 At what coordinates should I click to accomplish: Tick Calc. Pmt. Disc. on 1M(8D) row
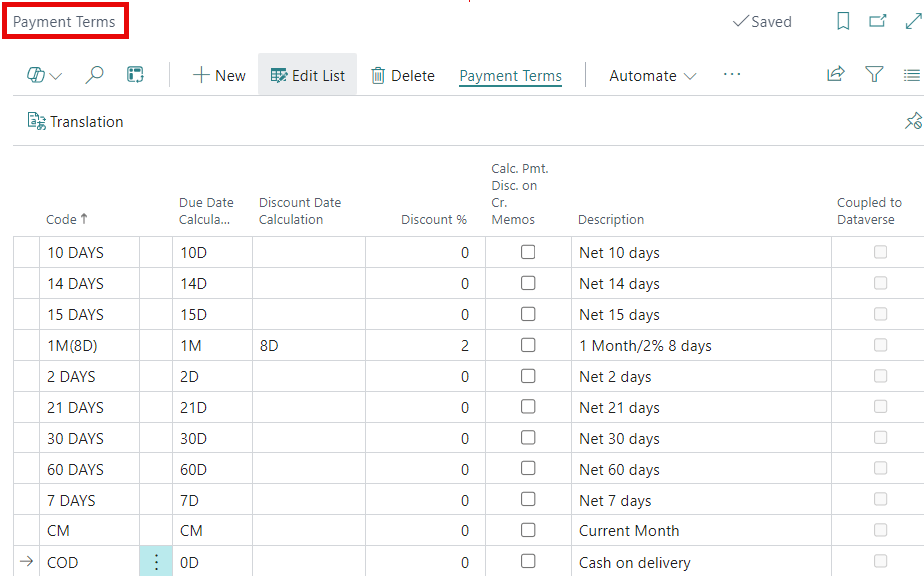(x=528, y=345)
